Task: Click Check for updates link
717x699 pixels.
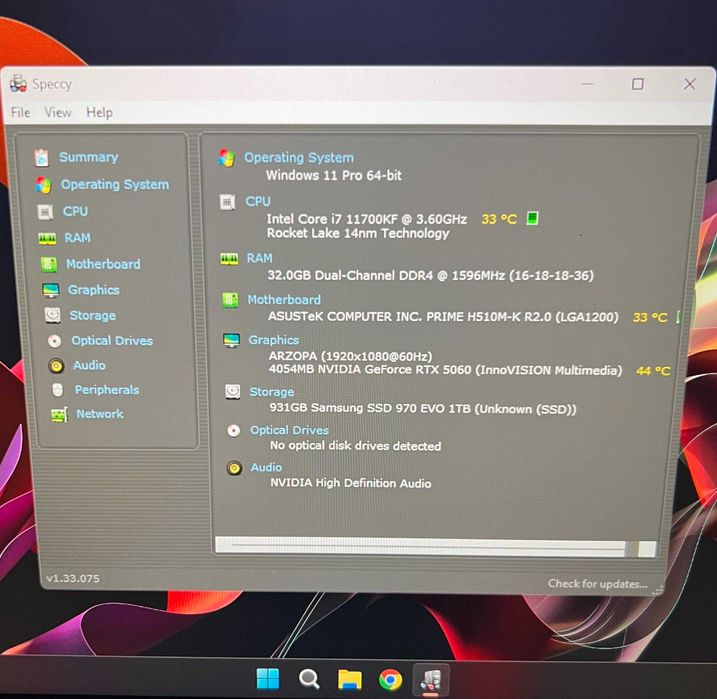Action: pos(598,584)
